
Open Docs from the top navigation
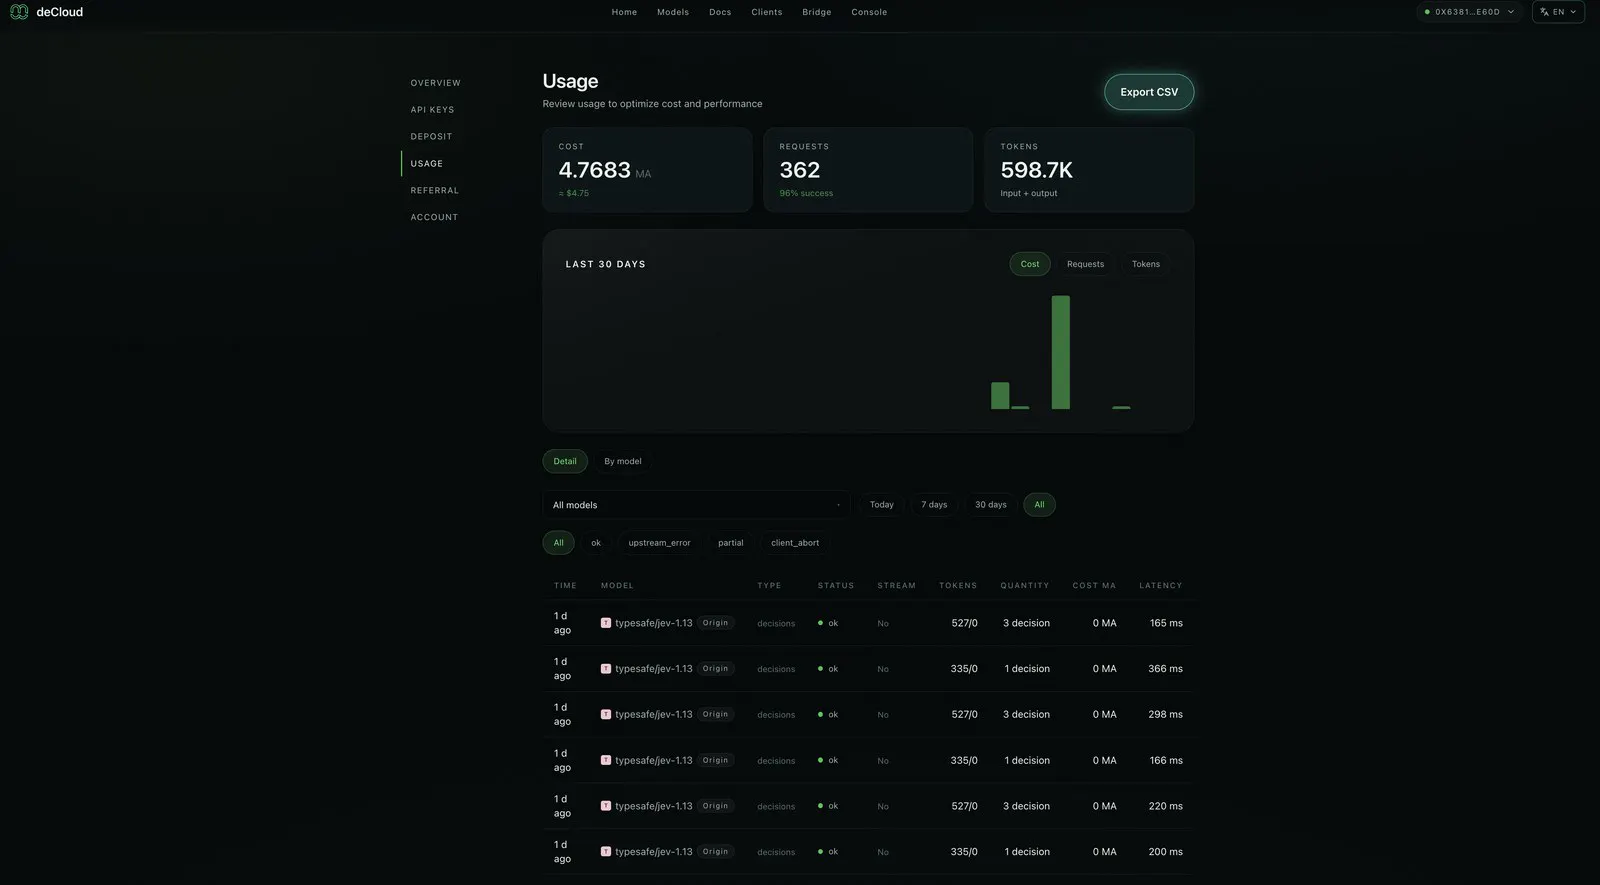(720, 12)
